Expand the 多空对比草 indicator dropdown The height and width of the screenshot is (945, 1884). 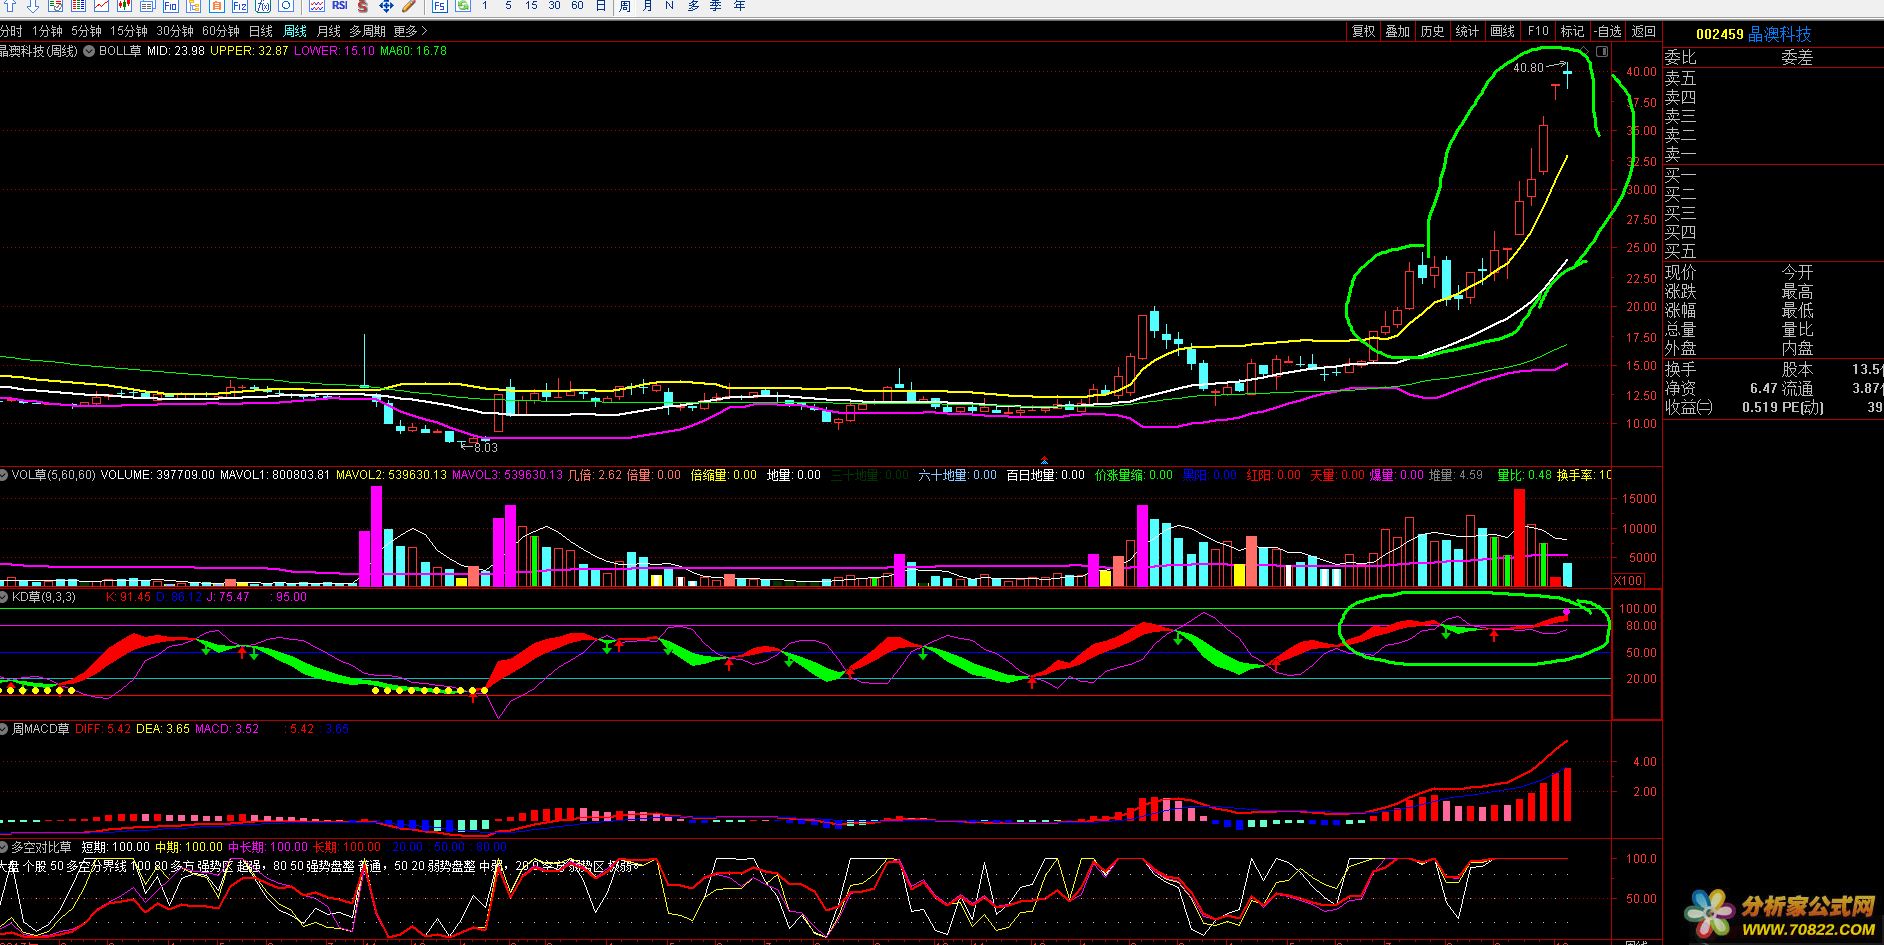(5, 847)
